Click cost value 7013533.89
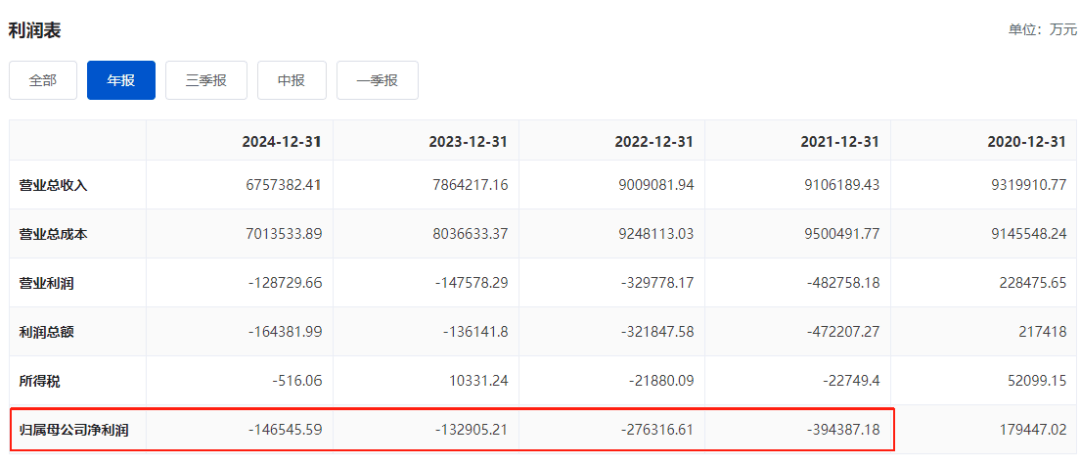Image resolution: width=1080 pixels, height=465 pixels. coord(284,234)
